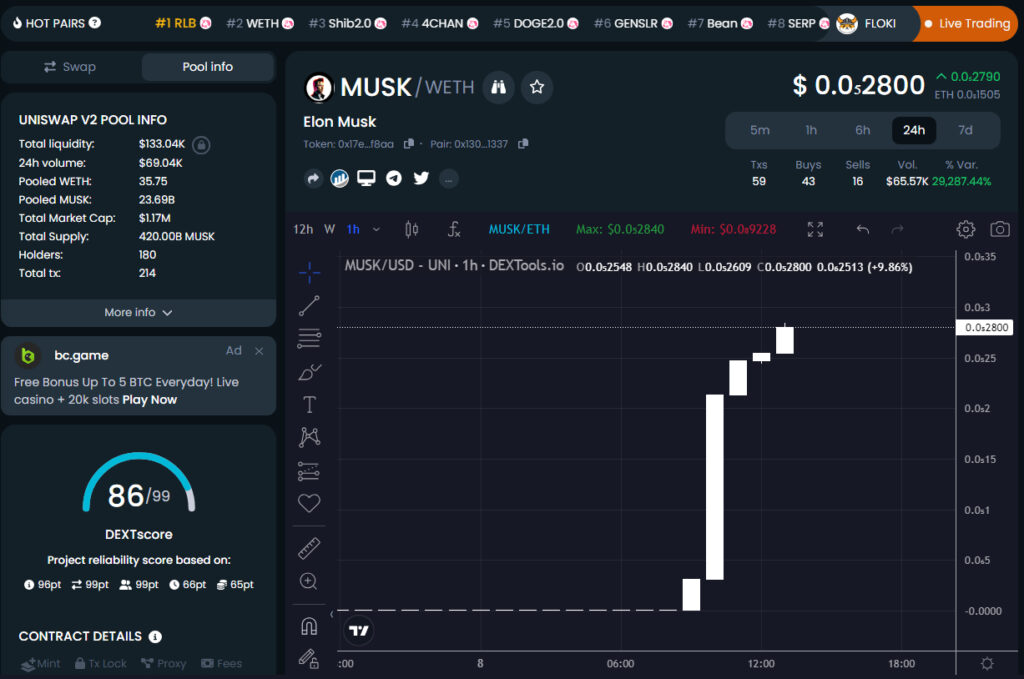Switch price display to MUSK/ETH

519,229
